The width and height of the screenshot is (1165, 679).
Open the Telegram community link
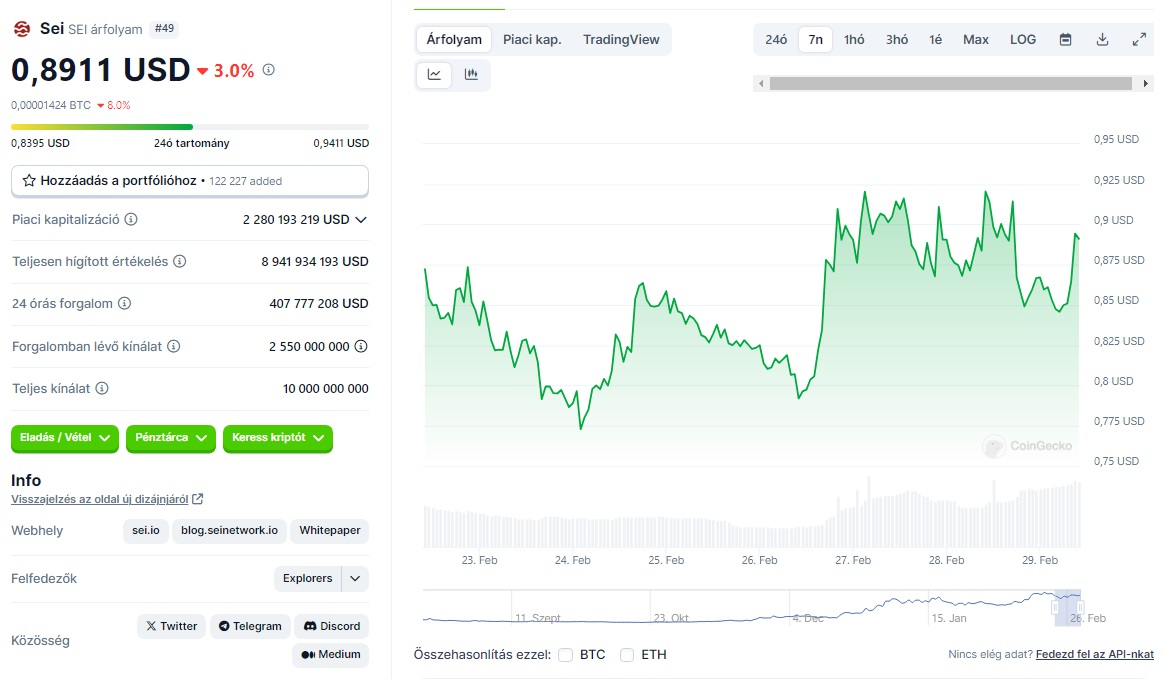250,626
